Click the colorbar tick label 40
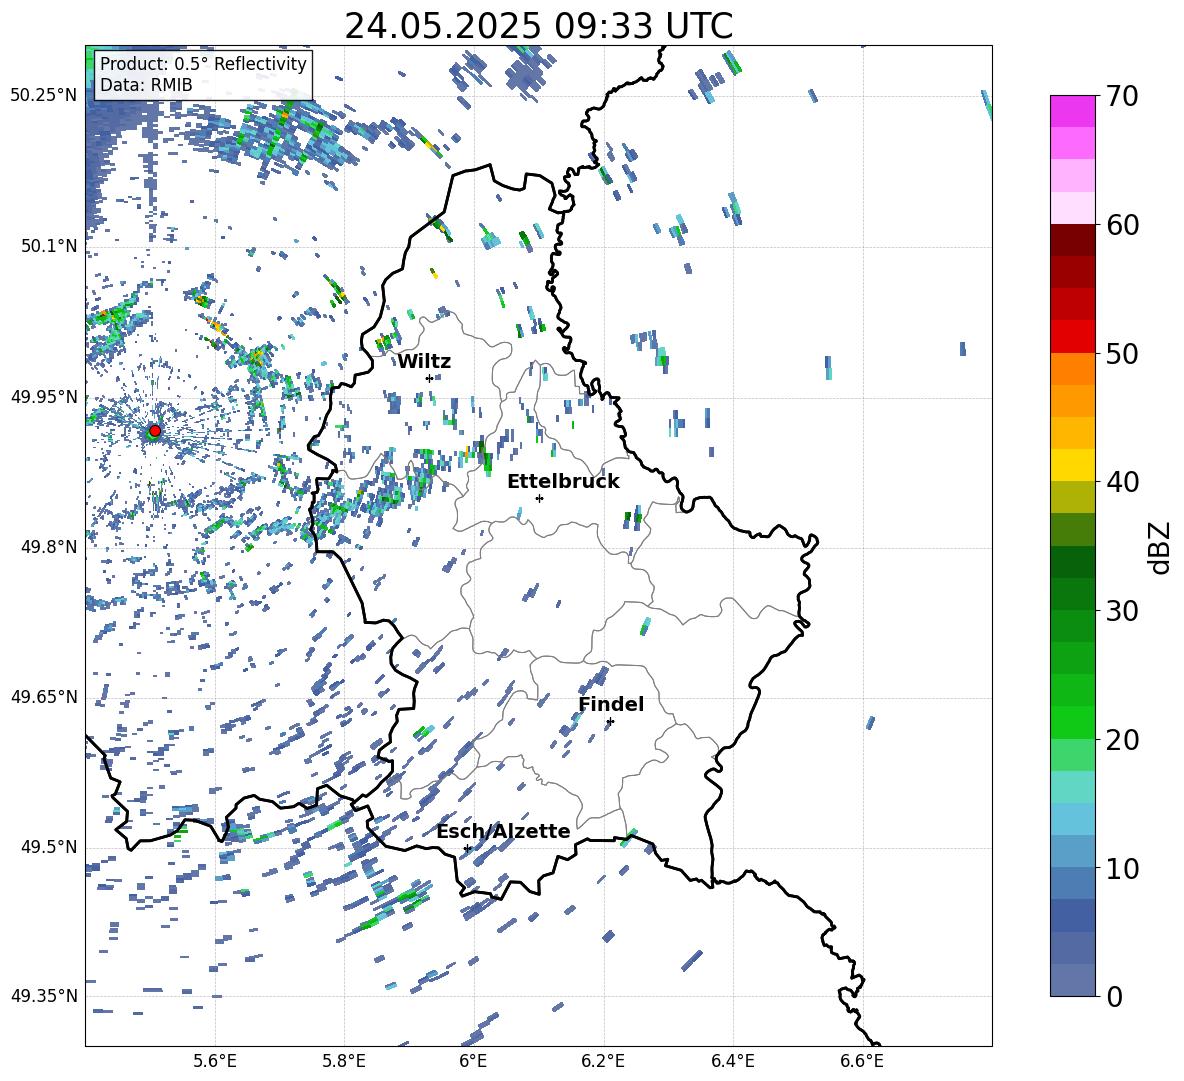 click(x=1122, y=482)
